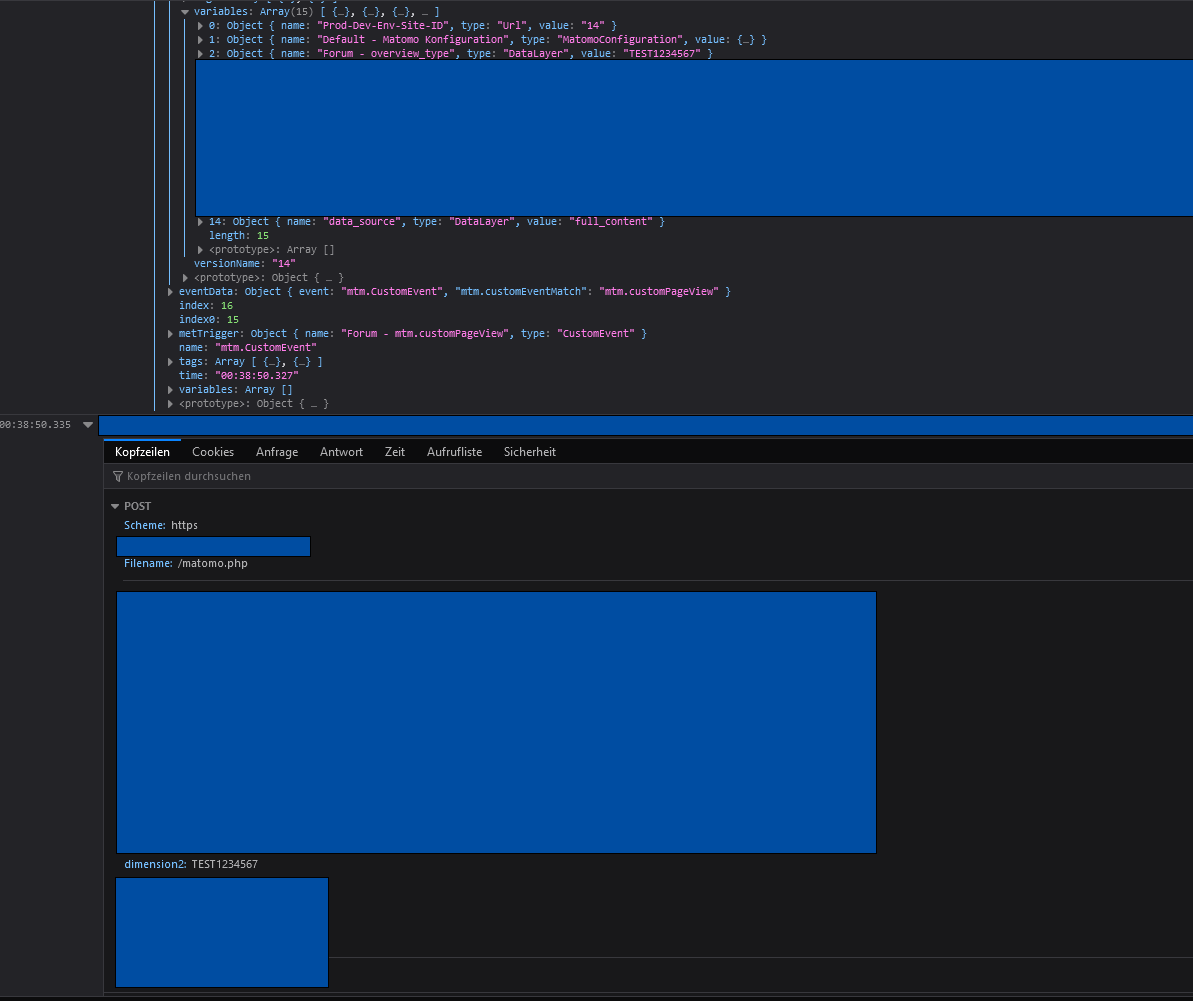1193x1001 pixels.
Task: Switch to the Cookies tab
Action: tap(212, 451)
